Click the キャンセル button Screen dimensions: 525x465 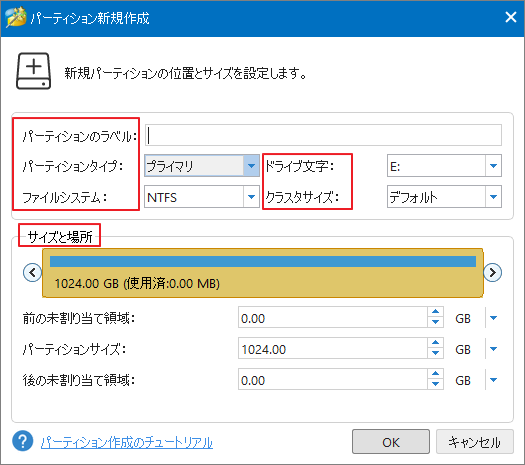(x=475, y=442)
